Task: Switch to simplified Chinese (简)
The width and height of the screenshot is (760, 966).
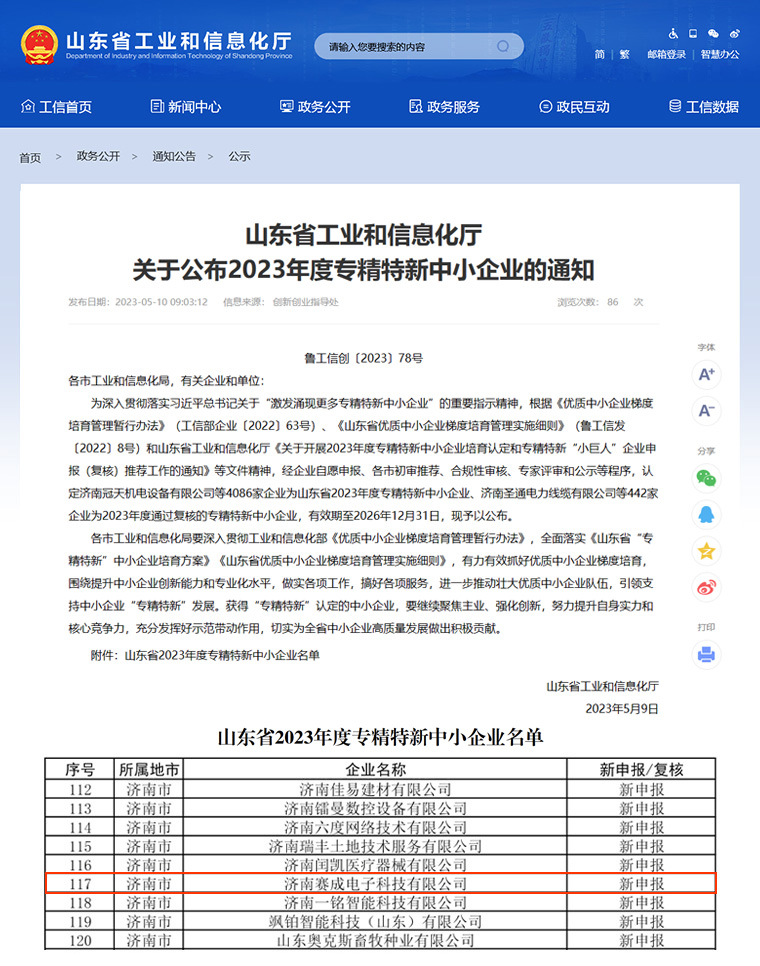Action: 599,55
